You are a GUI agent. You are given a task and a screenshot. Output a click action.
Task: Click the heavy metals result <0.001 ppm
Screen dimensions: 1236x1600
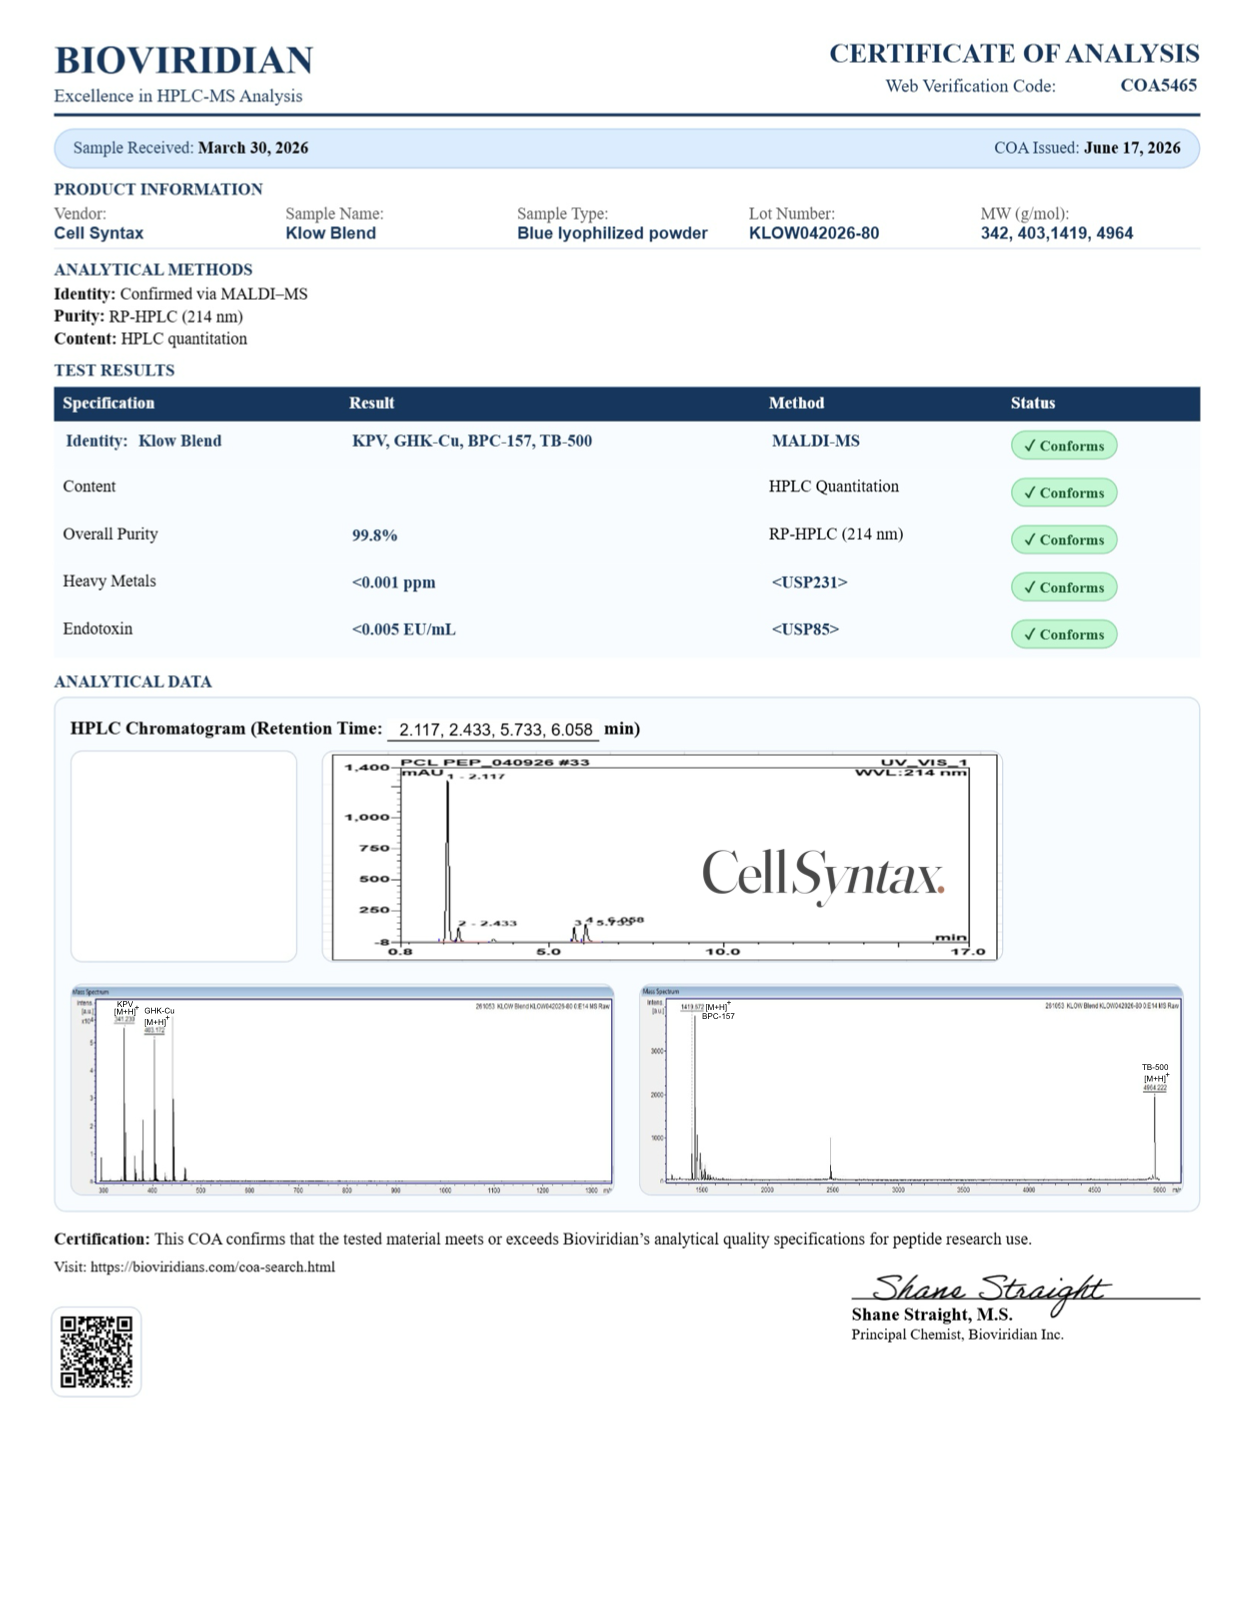click(394, 582)
